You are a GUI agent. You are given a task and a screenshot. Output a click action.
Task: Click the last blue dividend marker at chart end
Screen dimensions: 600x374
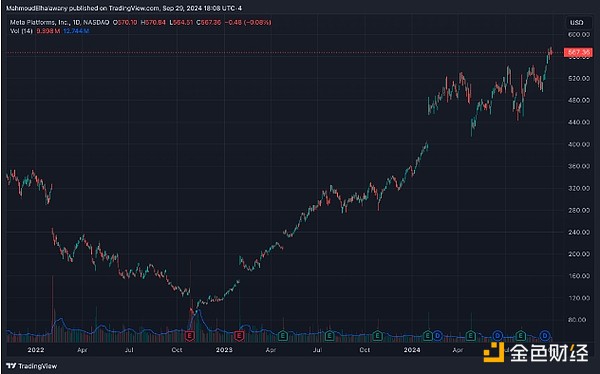click(x=545, y=336)
